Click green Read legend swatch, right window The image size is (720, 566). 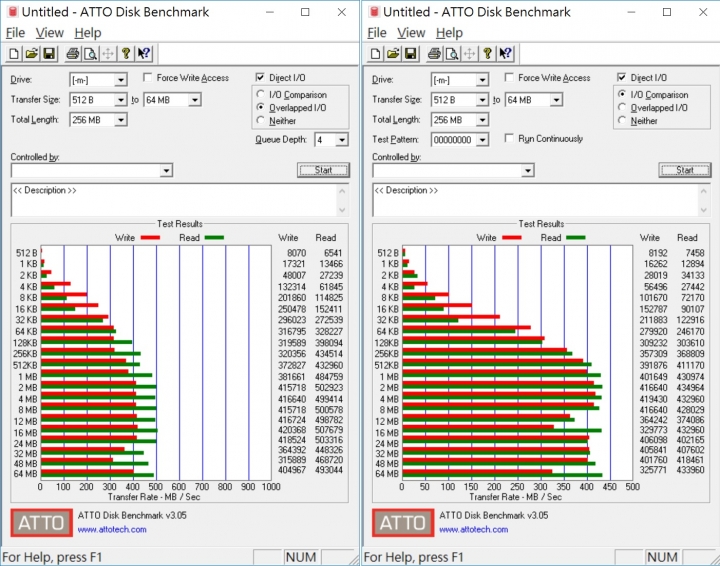pyautogui.click(x=575, y=237)
